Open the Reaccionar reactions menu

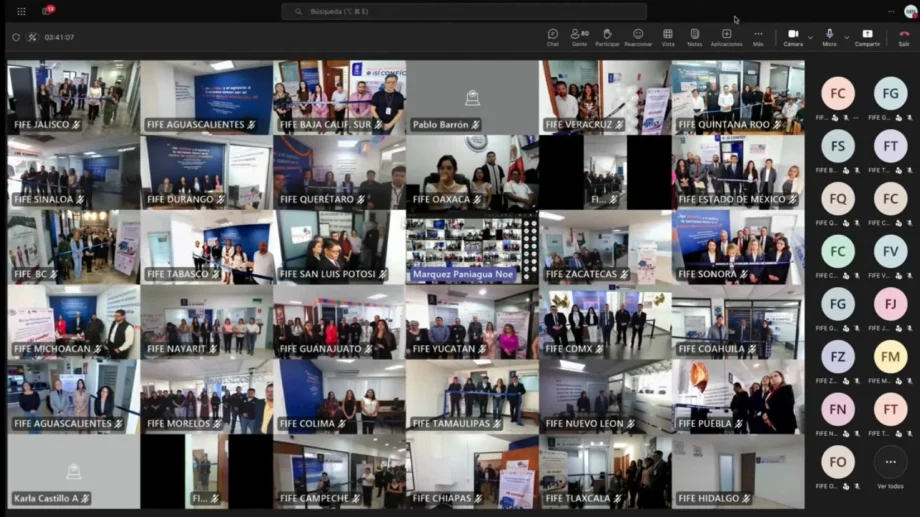click(x=638, y=37)
